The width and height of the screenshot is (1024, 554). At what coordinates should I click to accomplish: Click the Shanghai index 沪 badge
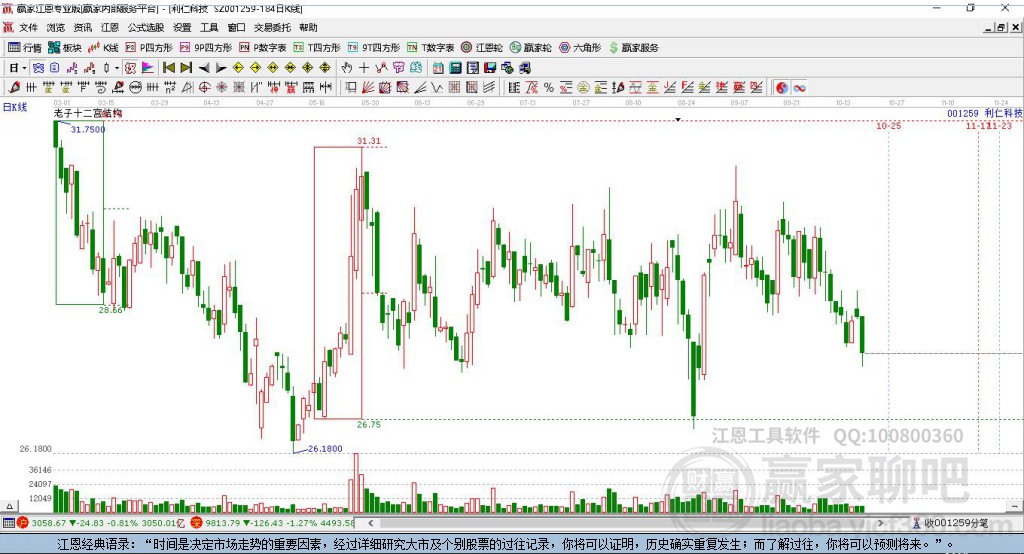(x=23, y=523)
